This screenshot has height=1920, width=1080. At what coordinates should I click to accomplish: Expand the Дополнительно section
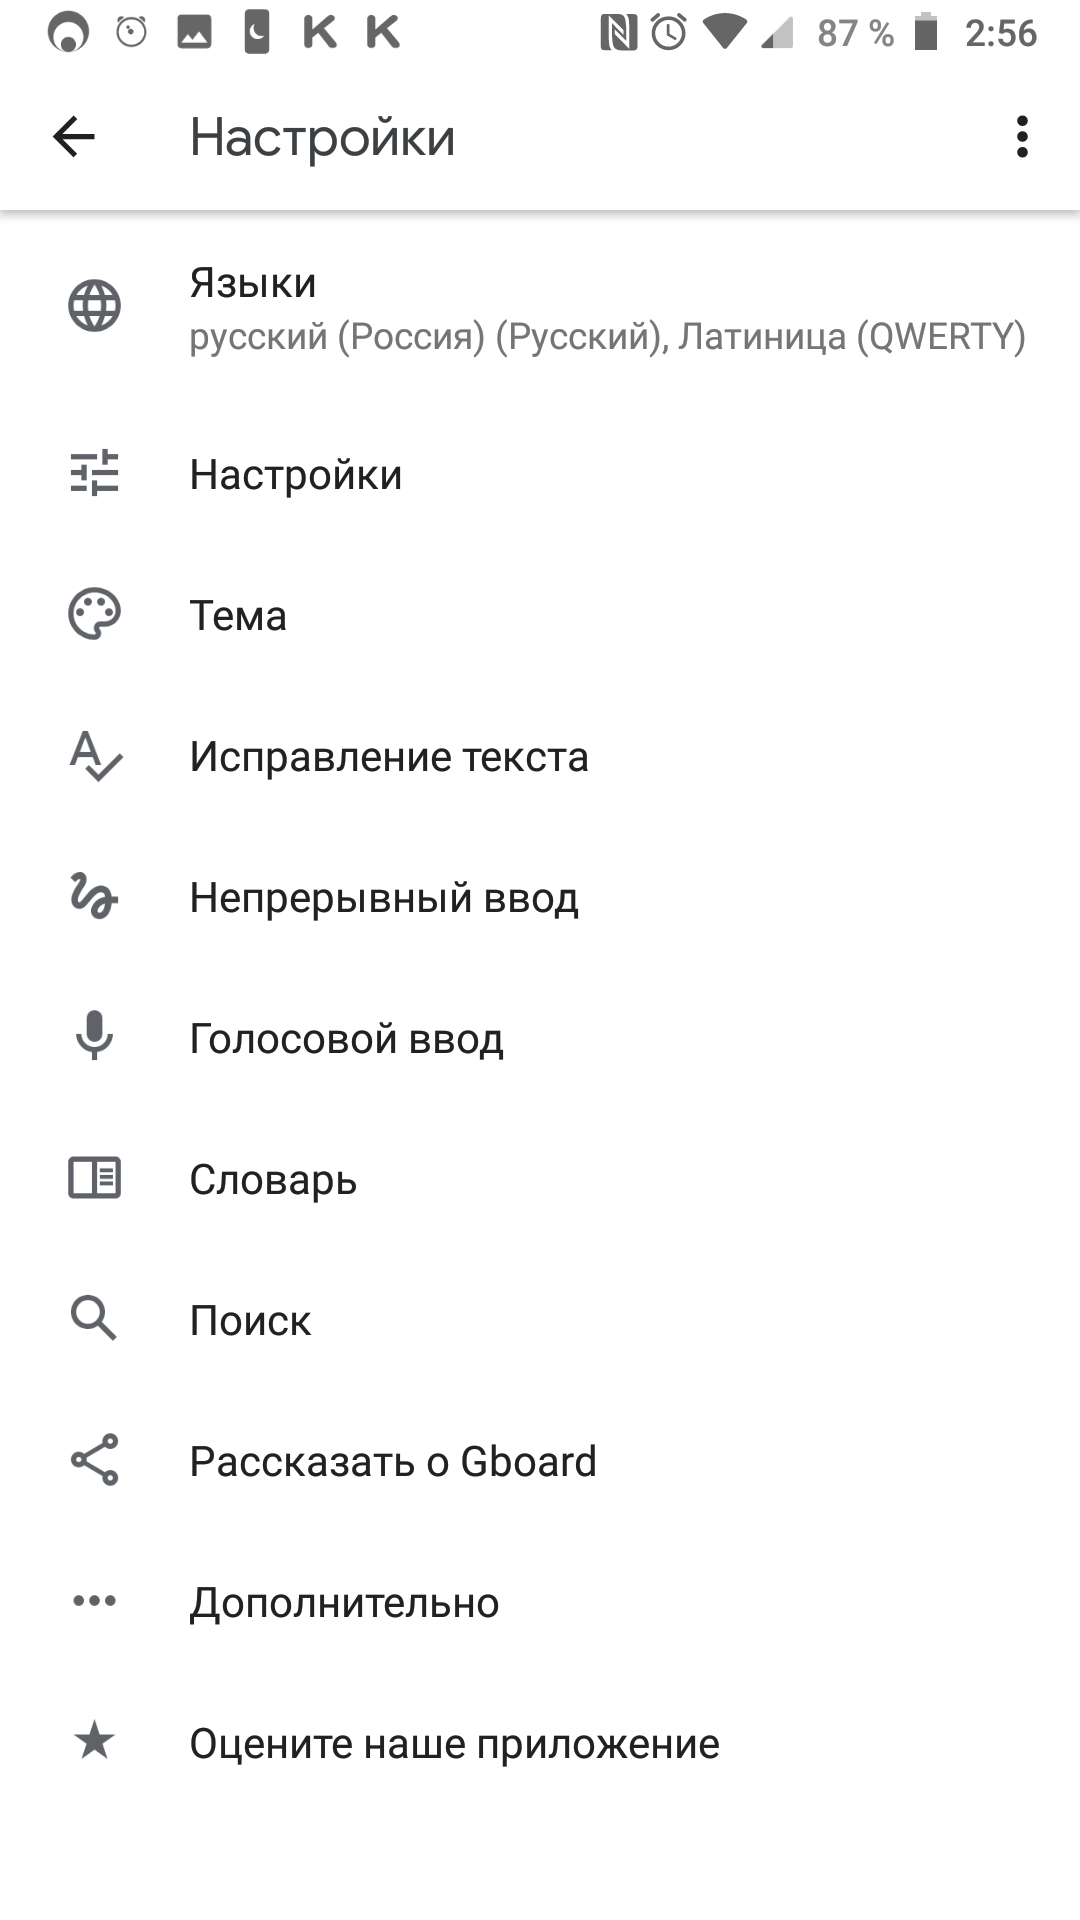click(344, 1603)
